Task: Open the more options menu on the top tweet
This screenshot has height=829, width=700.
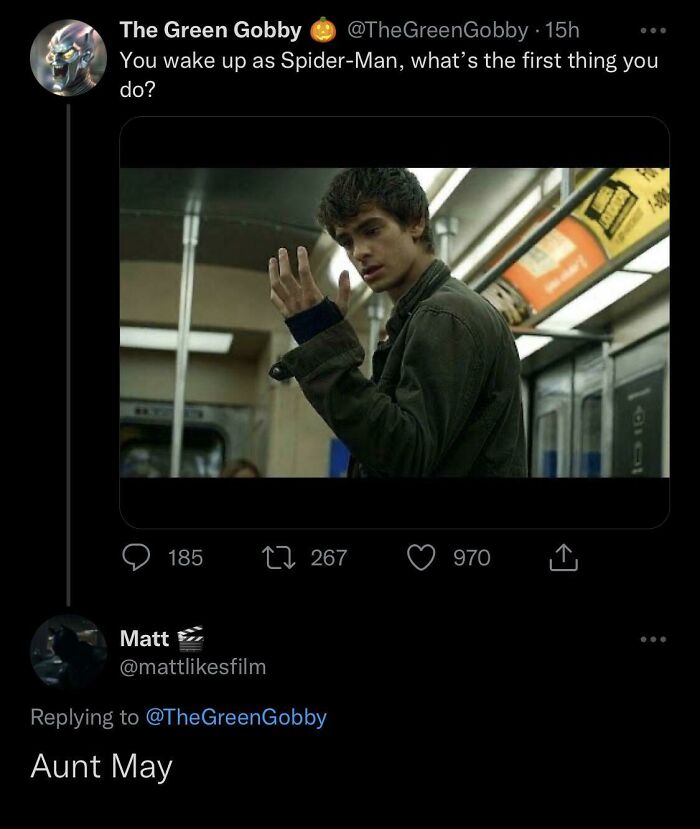Action: coord(655,30)
